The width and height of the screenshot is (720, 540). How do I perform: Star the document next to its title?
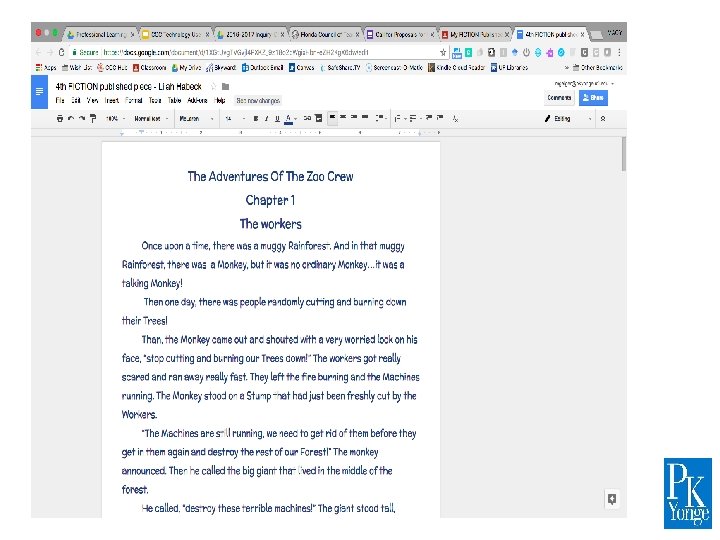[x=214, y=86]
